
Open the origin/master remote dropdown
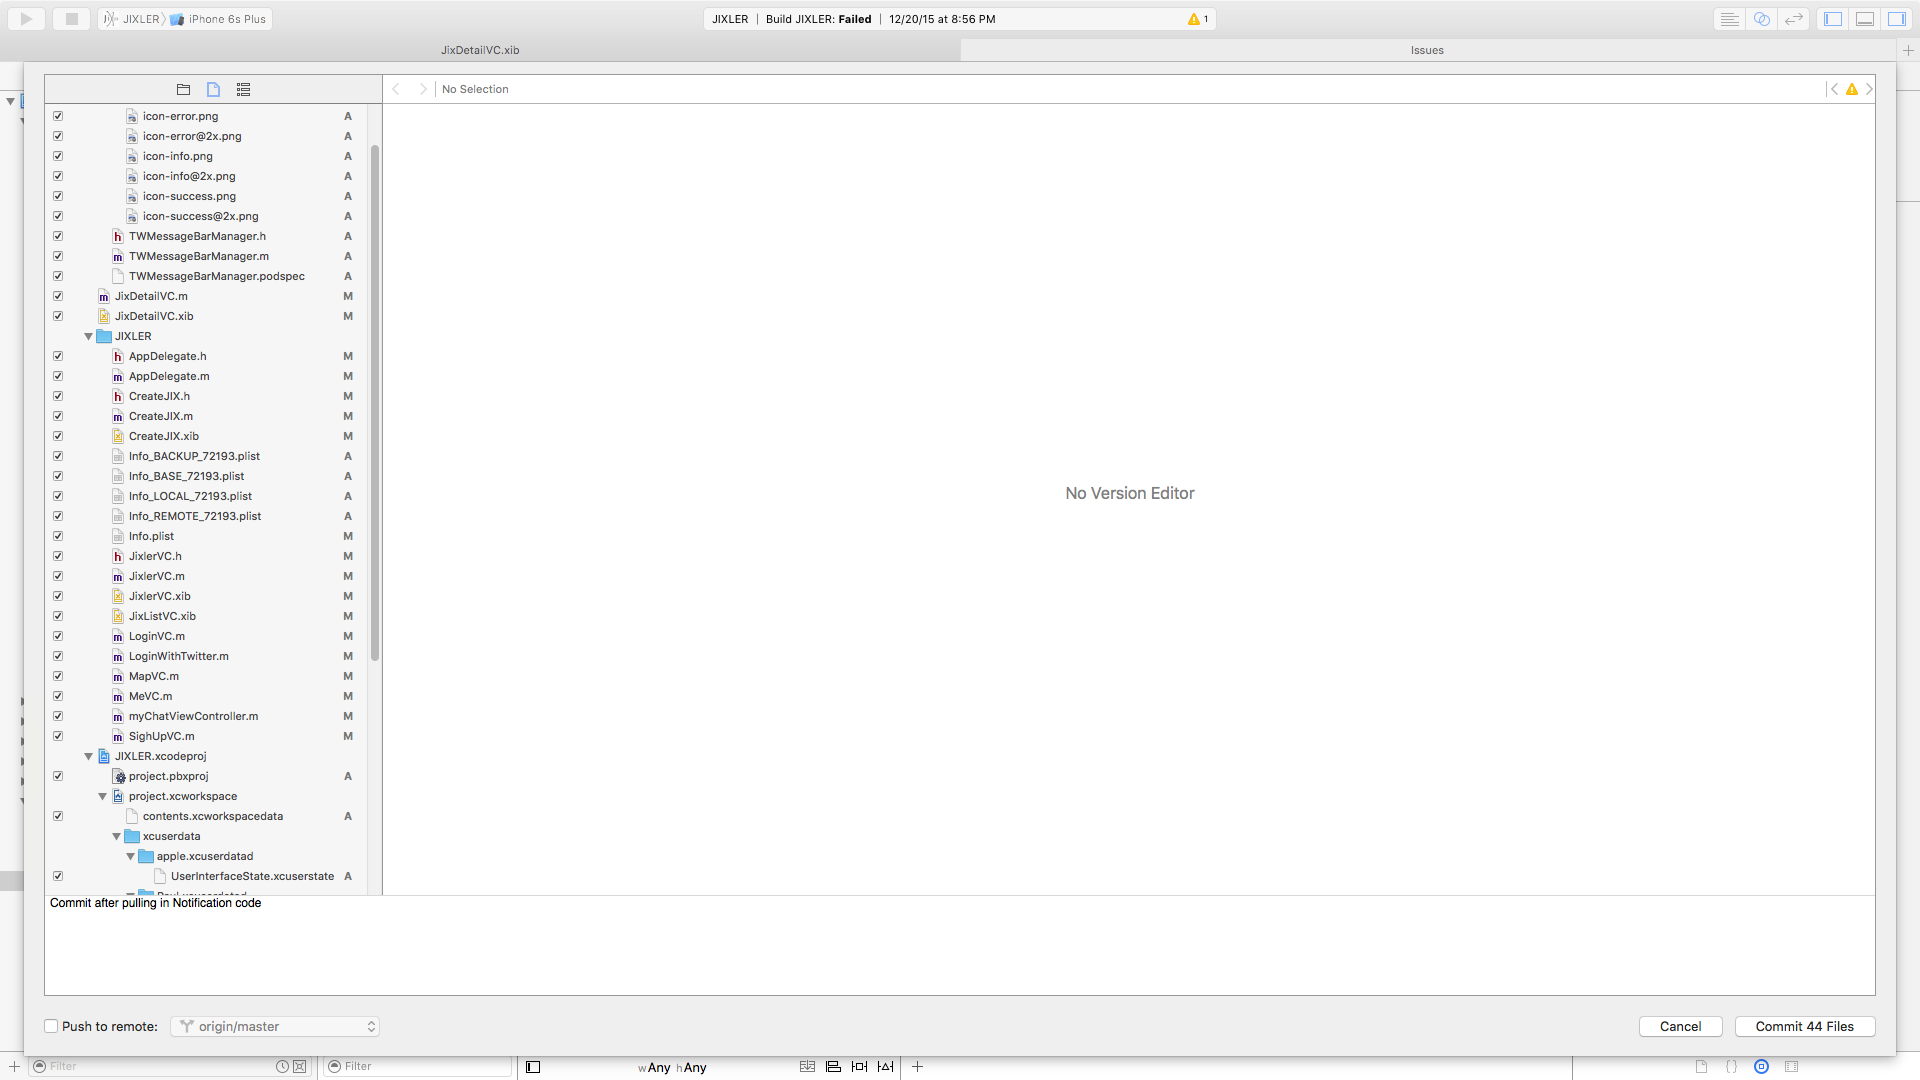275,1026
